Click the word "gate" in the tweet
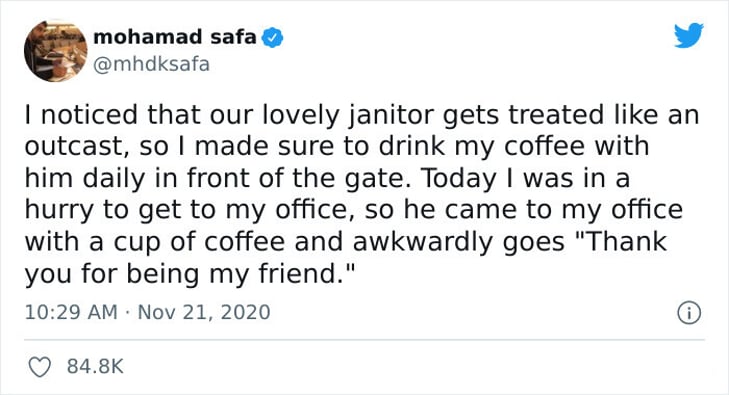 [x=375, y=179]
